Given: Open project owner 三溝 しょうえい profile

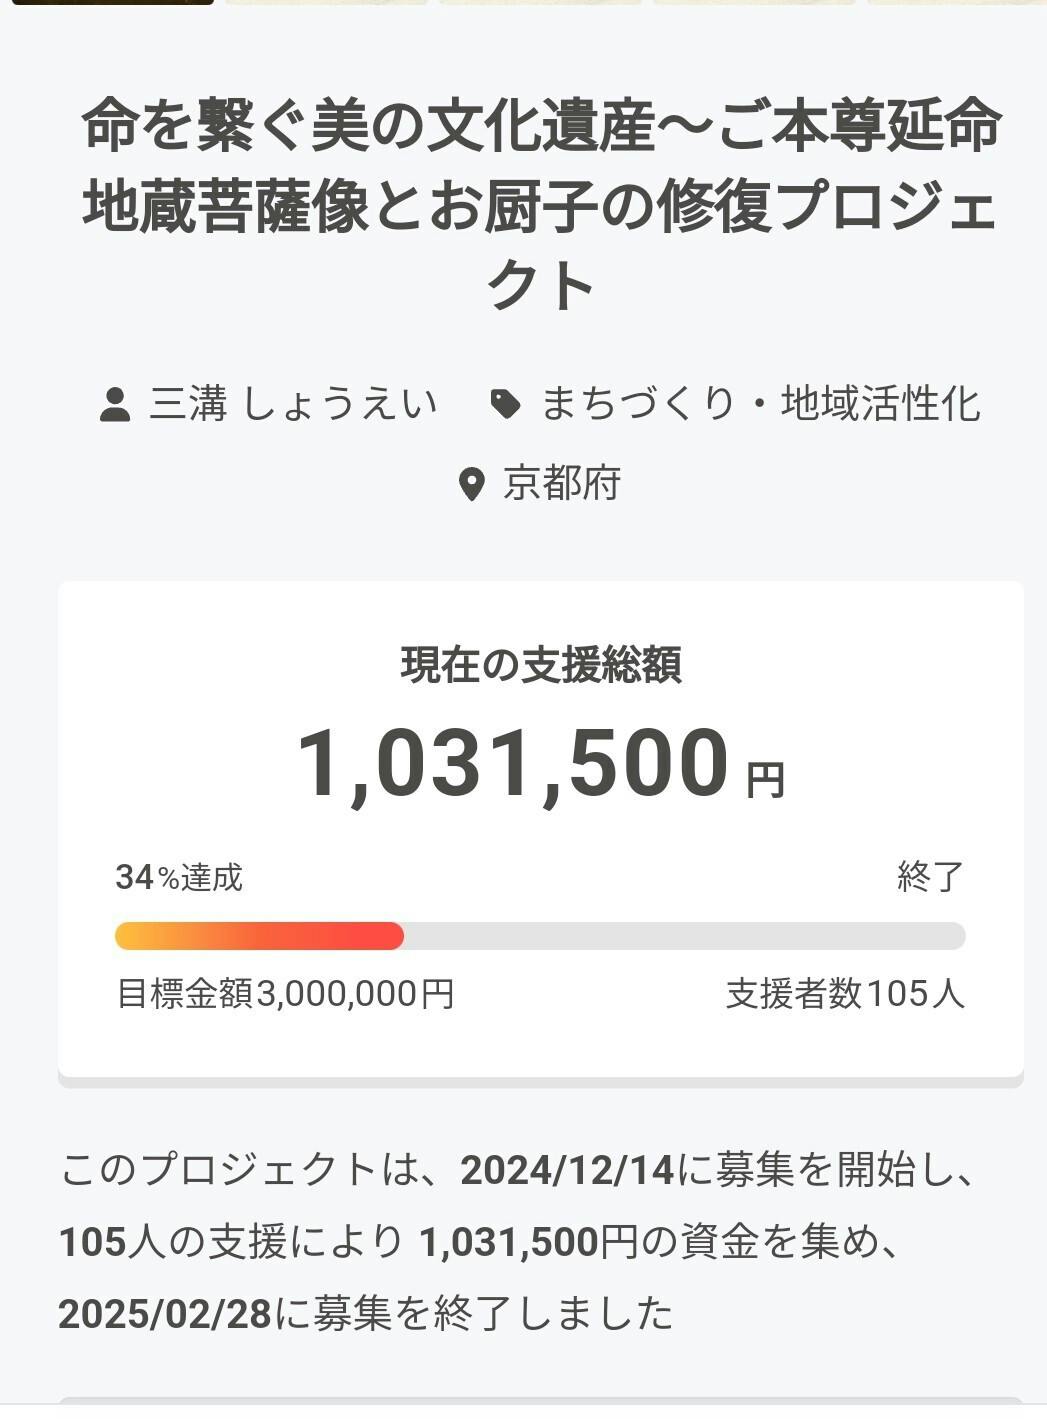Looking at the screenshot, I should click(293, 404).
